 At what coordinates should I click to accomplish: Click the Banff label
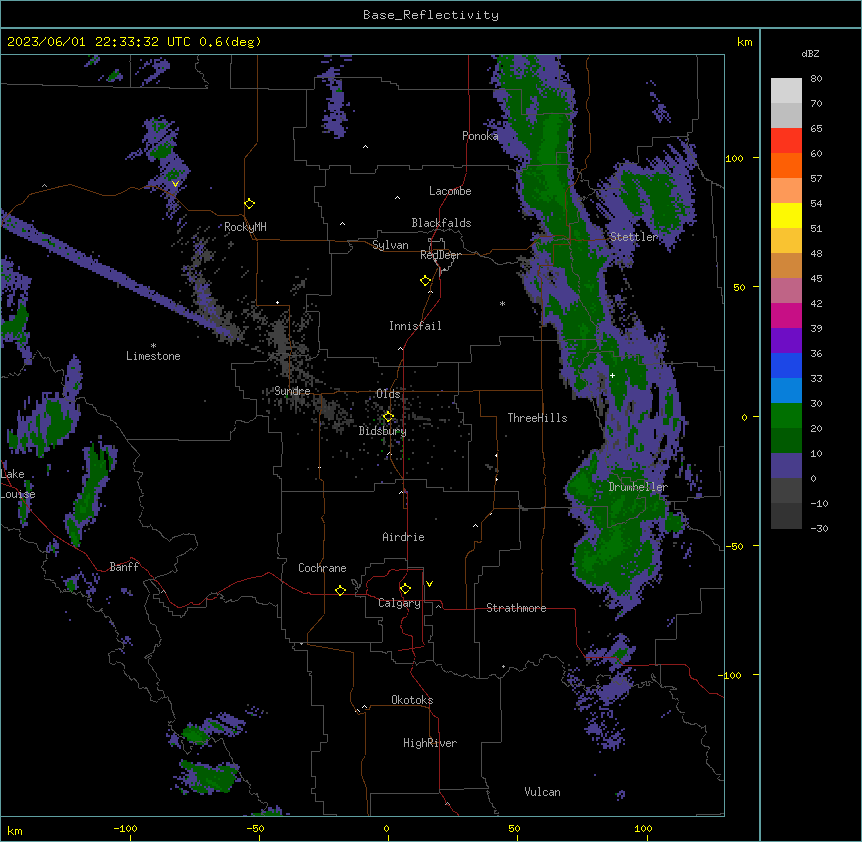124,567
